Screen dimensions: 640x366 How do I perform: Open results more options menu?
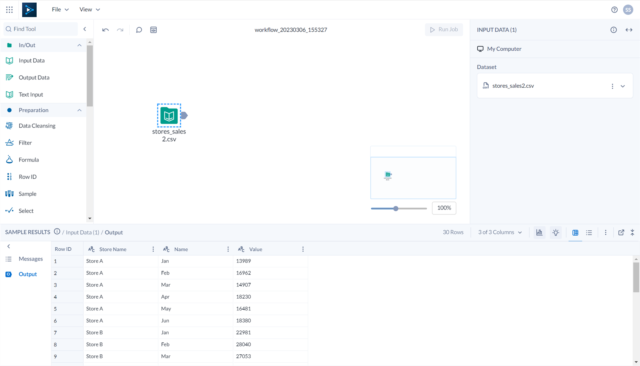pos(605,233)
